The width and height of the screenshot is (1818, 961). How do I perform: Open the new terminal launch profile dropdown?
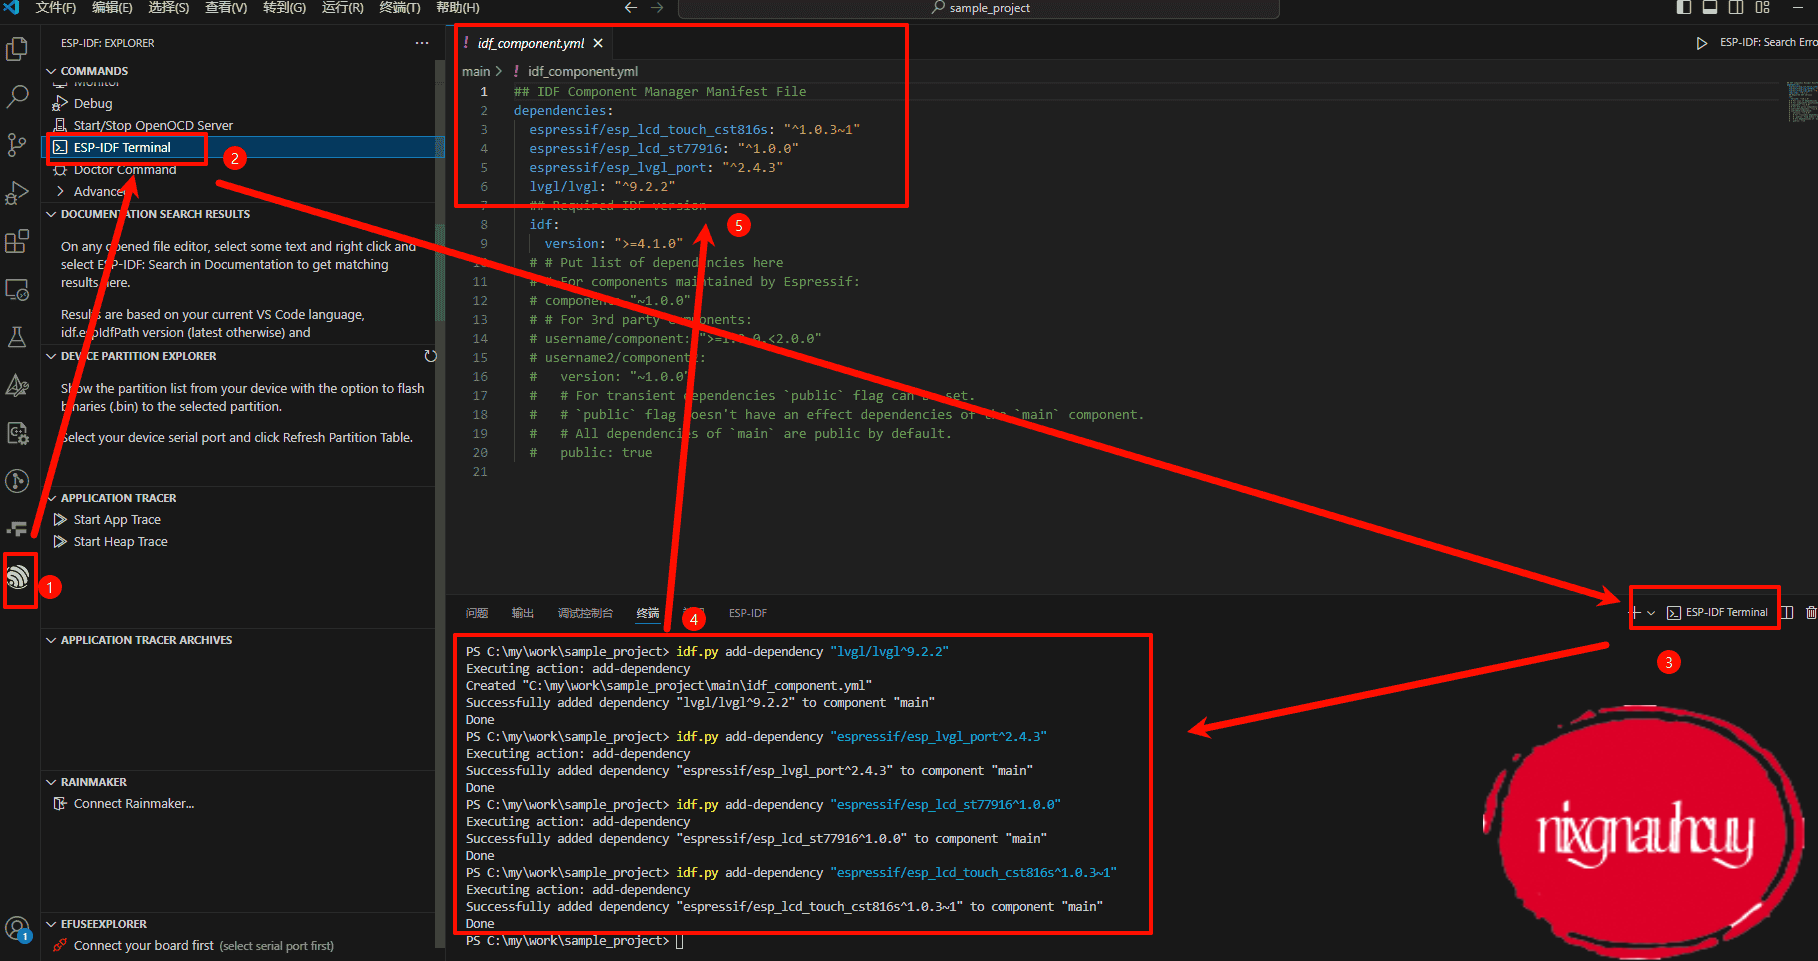(x=1651, y=613)
